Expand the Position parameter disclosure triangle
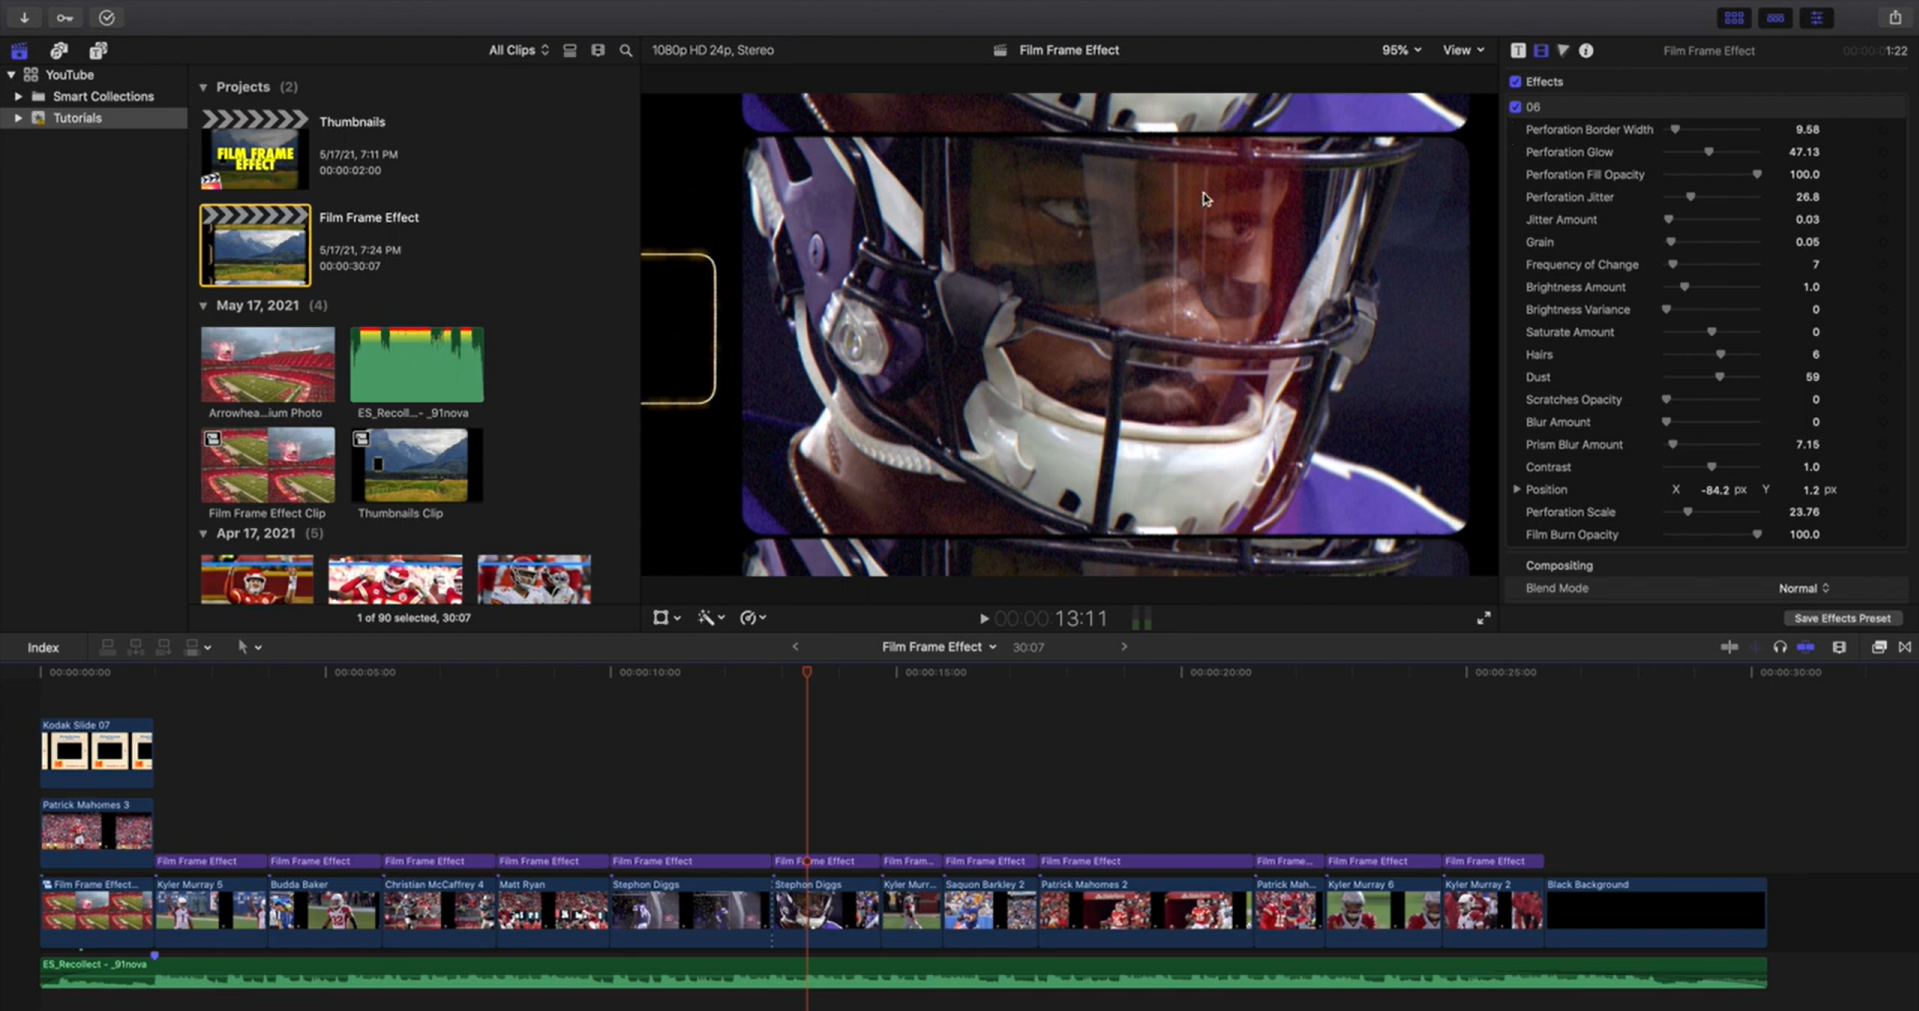 [x=1517, y=489]
